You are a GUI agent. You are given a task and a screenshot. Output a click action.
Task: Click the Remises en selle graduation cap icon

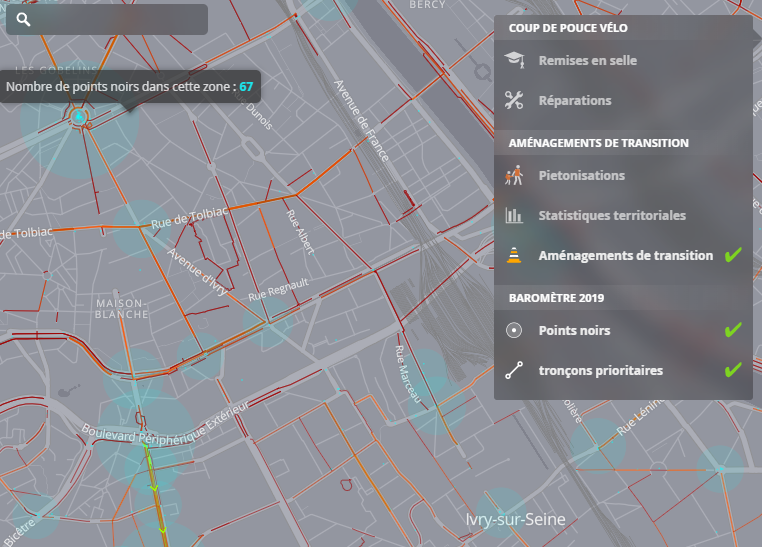point(514,60)
